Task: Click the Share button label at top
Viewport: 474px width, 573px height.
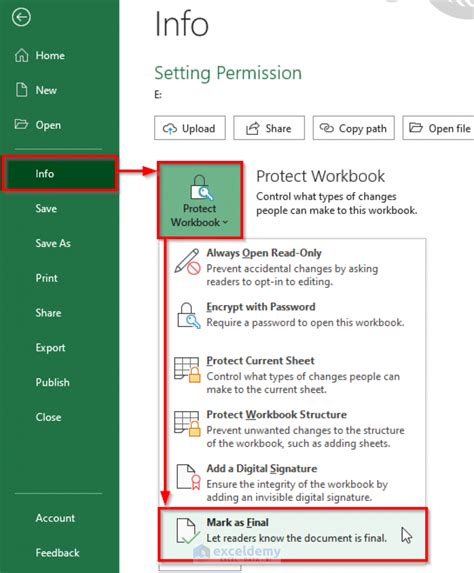Action: (x=278, y=129)
